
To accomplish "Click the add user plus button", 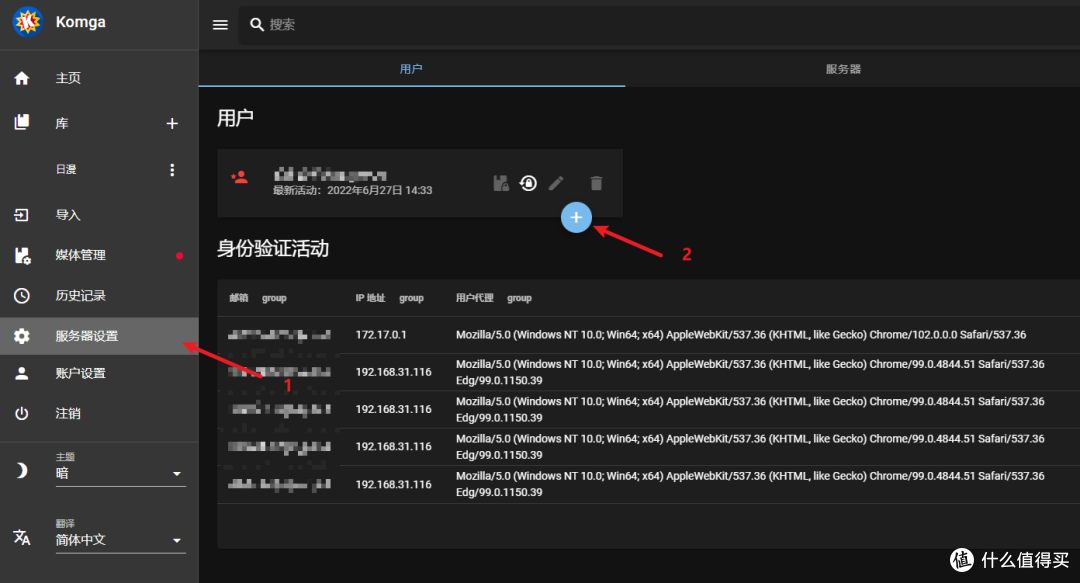I will coord(576,217).
